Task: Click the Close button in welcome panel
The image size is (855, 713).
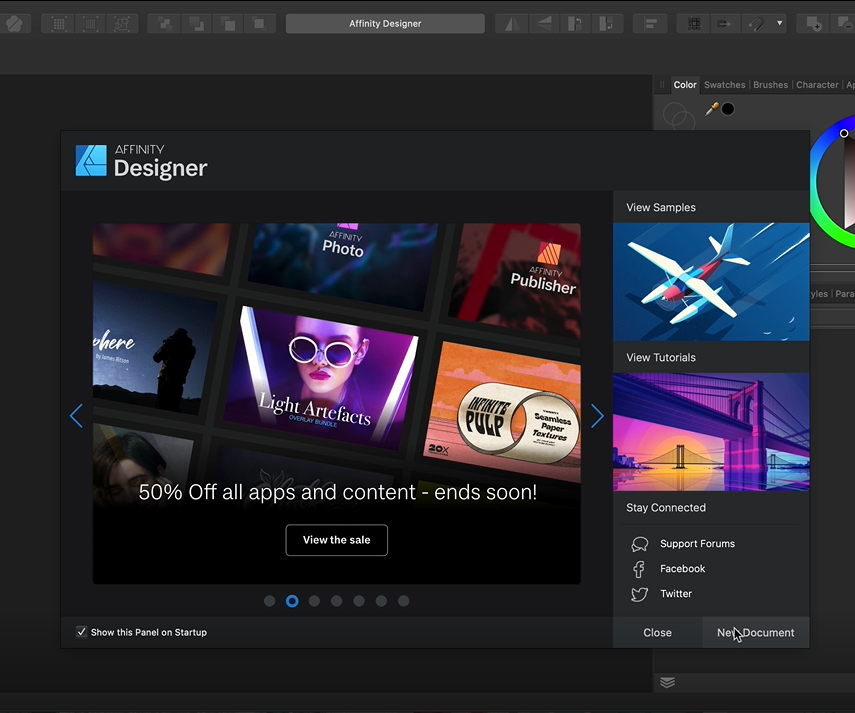Action: click(657, 632)
